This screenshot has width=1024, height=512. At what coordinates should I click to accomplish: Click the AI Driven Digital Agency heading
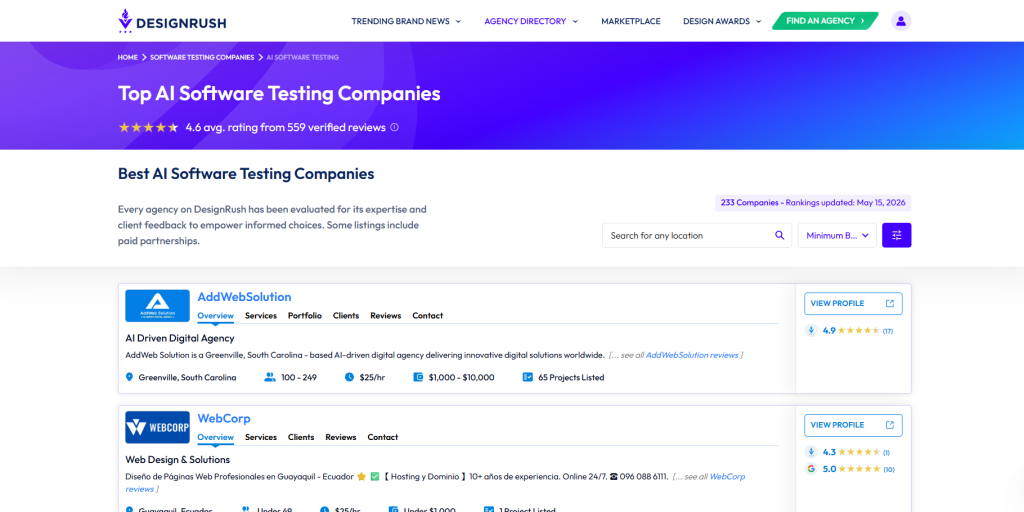pos(180,338)
